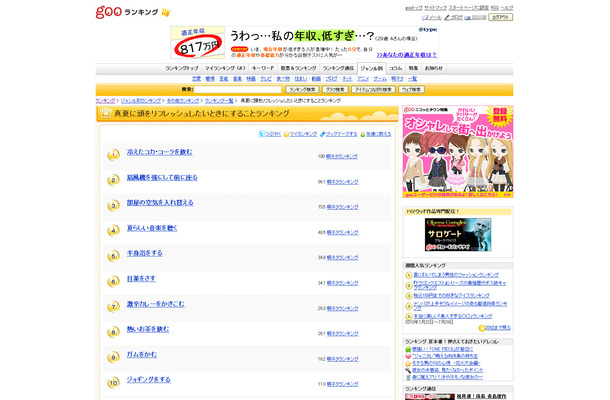Click the crown icon in ranking title bar
The width and height of the screenshot is (610, 400).
[x=106, y=113]
